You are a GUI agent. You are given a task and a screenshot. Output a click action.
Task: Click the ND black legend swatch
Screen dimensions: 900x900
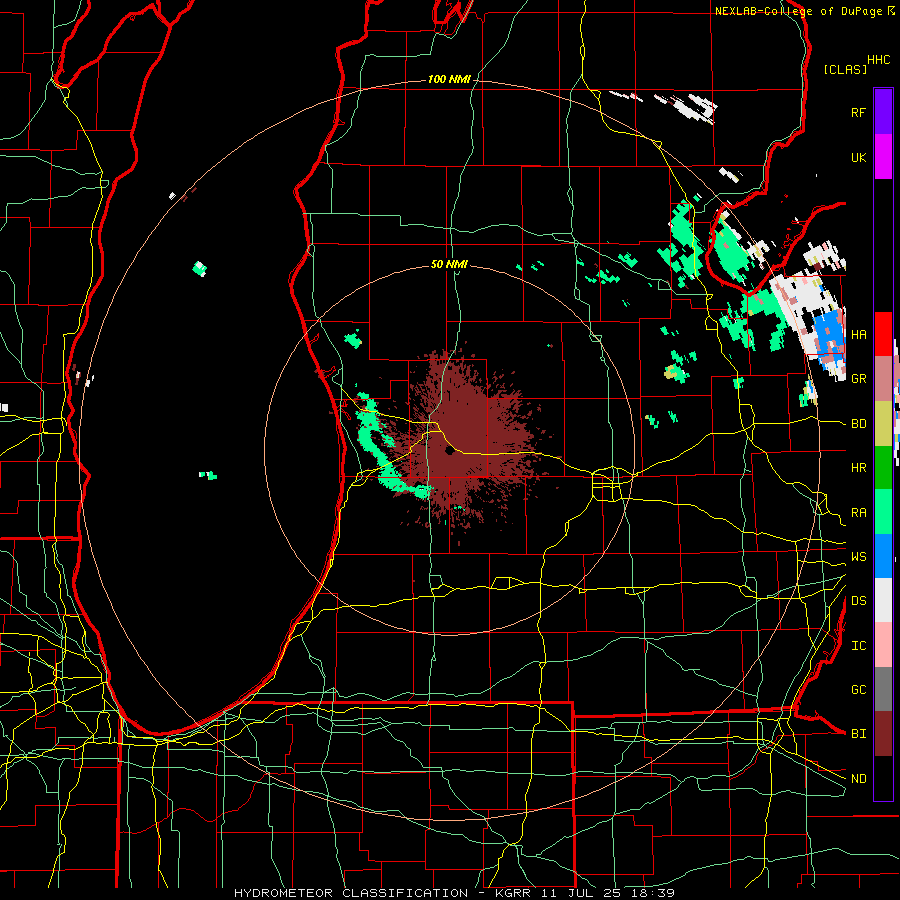(883, 778)
